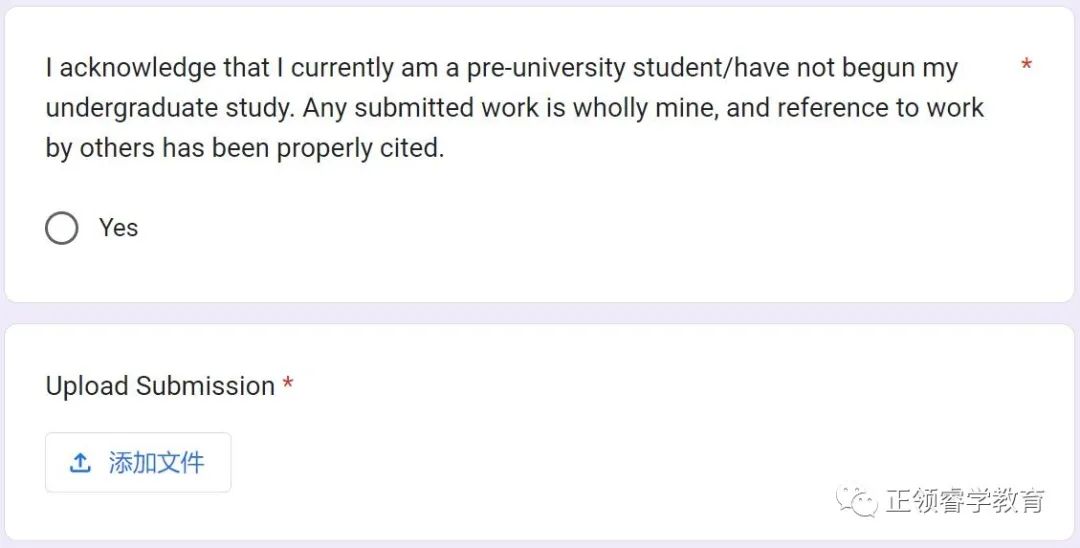Click the "Yes" option label text
This screenshot has height=548, width=1080.
pos(118,228)
